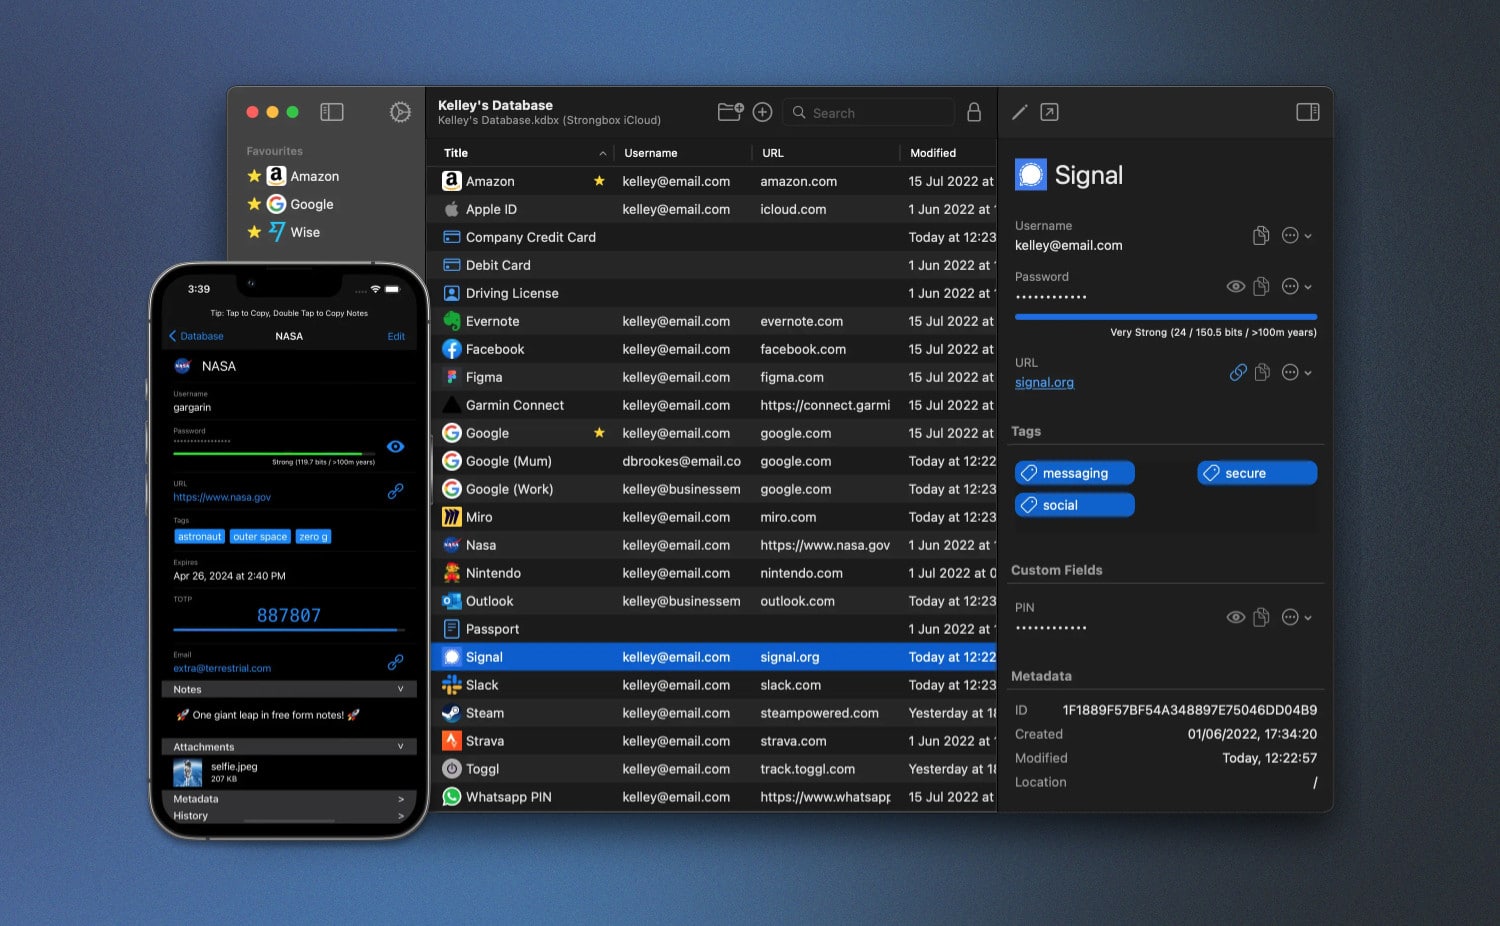Add a new entry with plus icon
The image size is (1500, 926).
click(762, 113)
